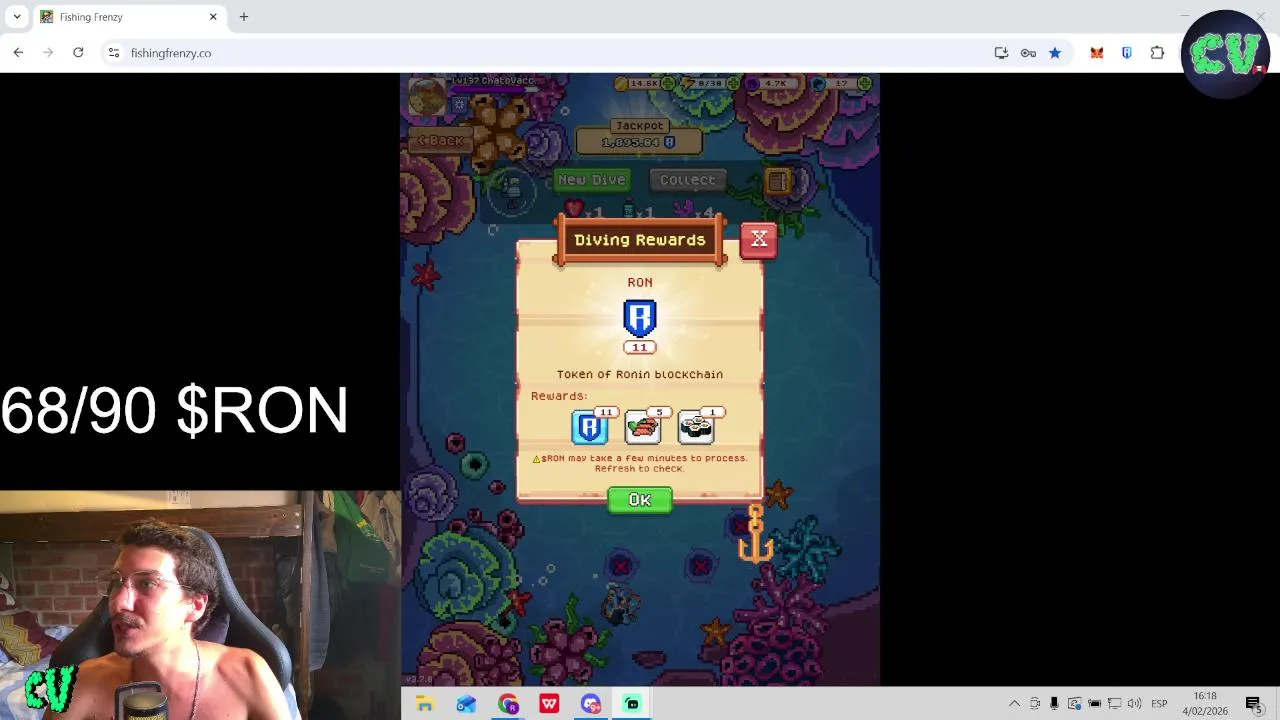This screenshot has width=1280, height=720.
Task: Bookmark this page with the star
Action: coord(1055,53)
